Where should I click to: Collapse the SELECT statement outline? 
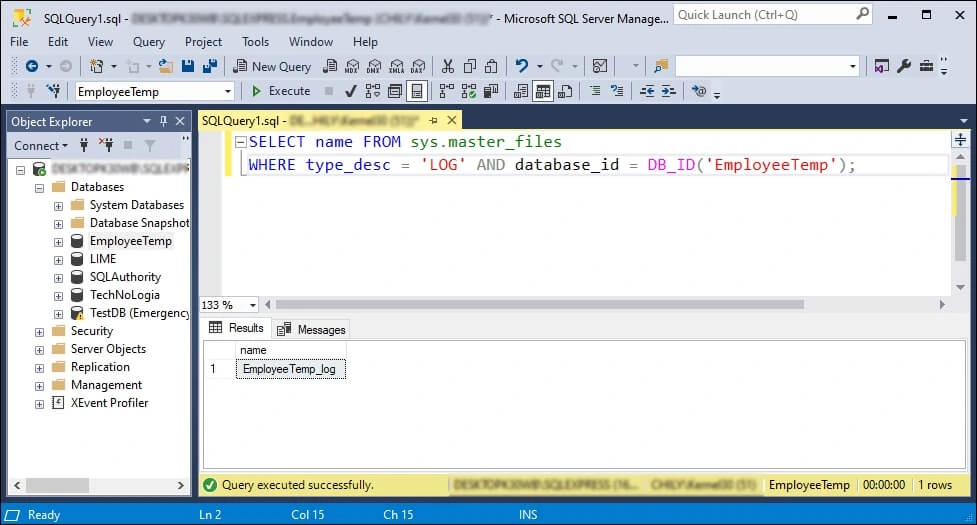tap(241, 142)
